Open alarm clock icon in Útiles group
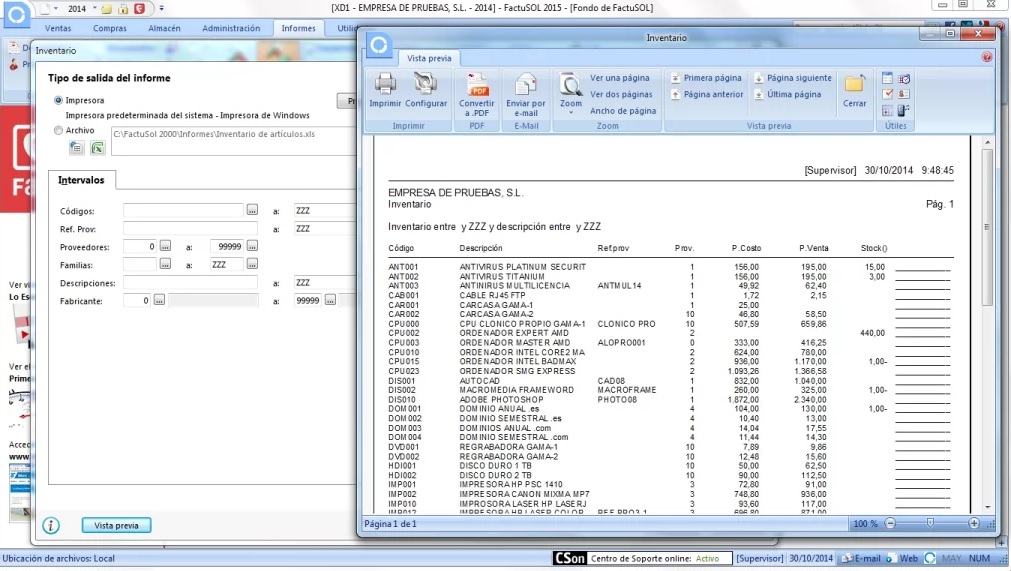Screen dimensions: 1011x571 (904, 79)
